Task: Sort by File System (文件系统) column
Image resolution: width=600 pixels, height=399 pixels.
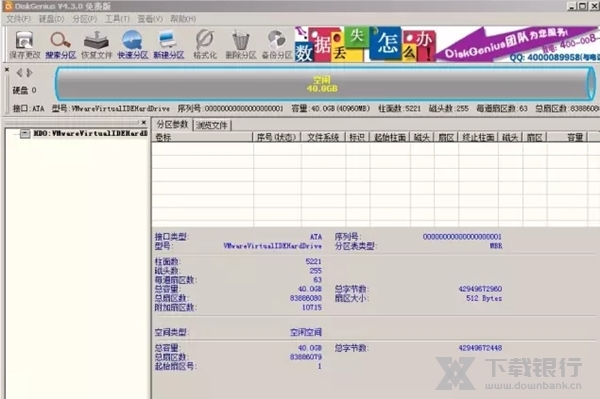Action: pyautogui.click(x=323, y=137)
